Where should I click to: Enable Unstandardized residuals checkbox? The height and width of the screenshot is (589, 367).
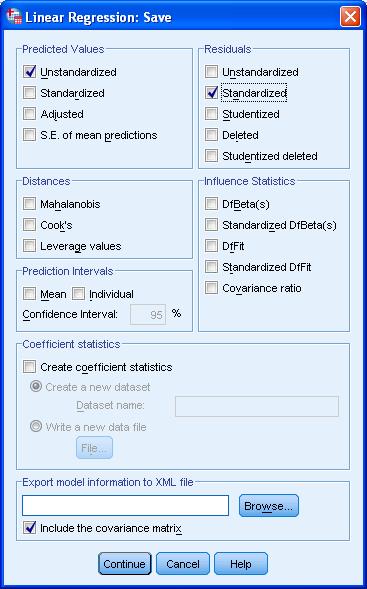(x=211, y=71)
